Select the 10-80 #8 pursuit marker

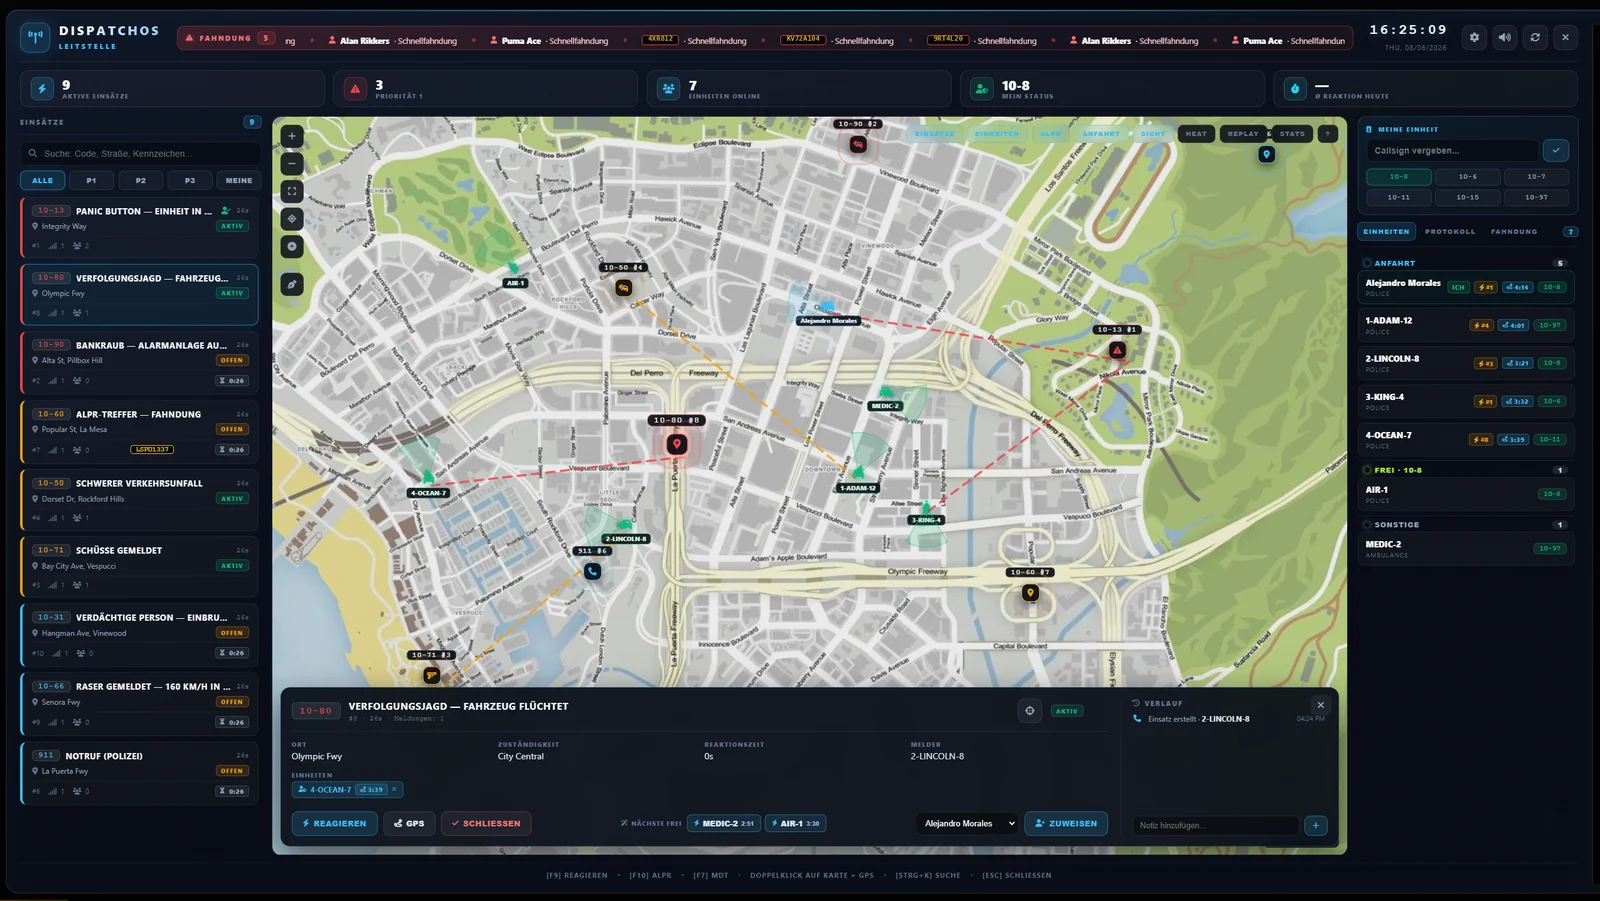[677, 443]
